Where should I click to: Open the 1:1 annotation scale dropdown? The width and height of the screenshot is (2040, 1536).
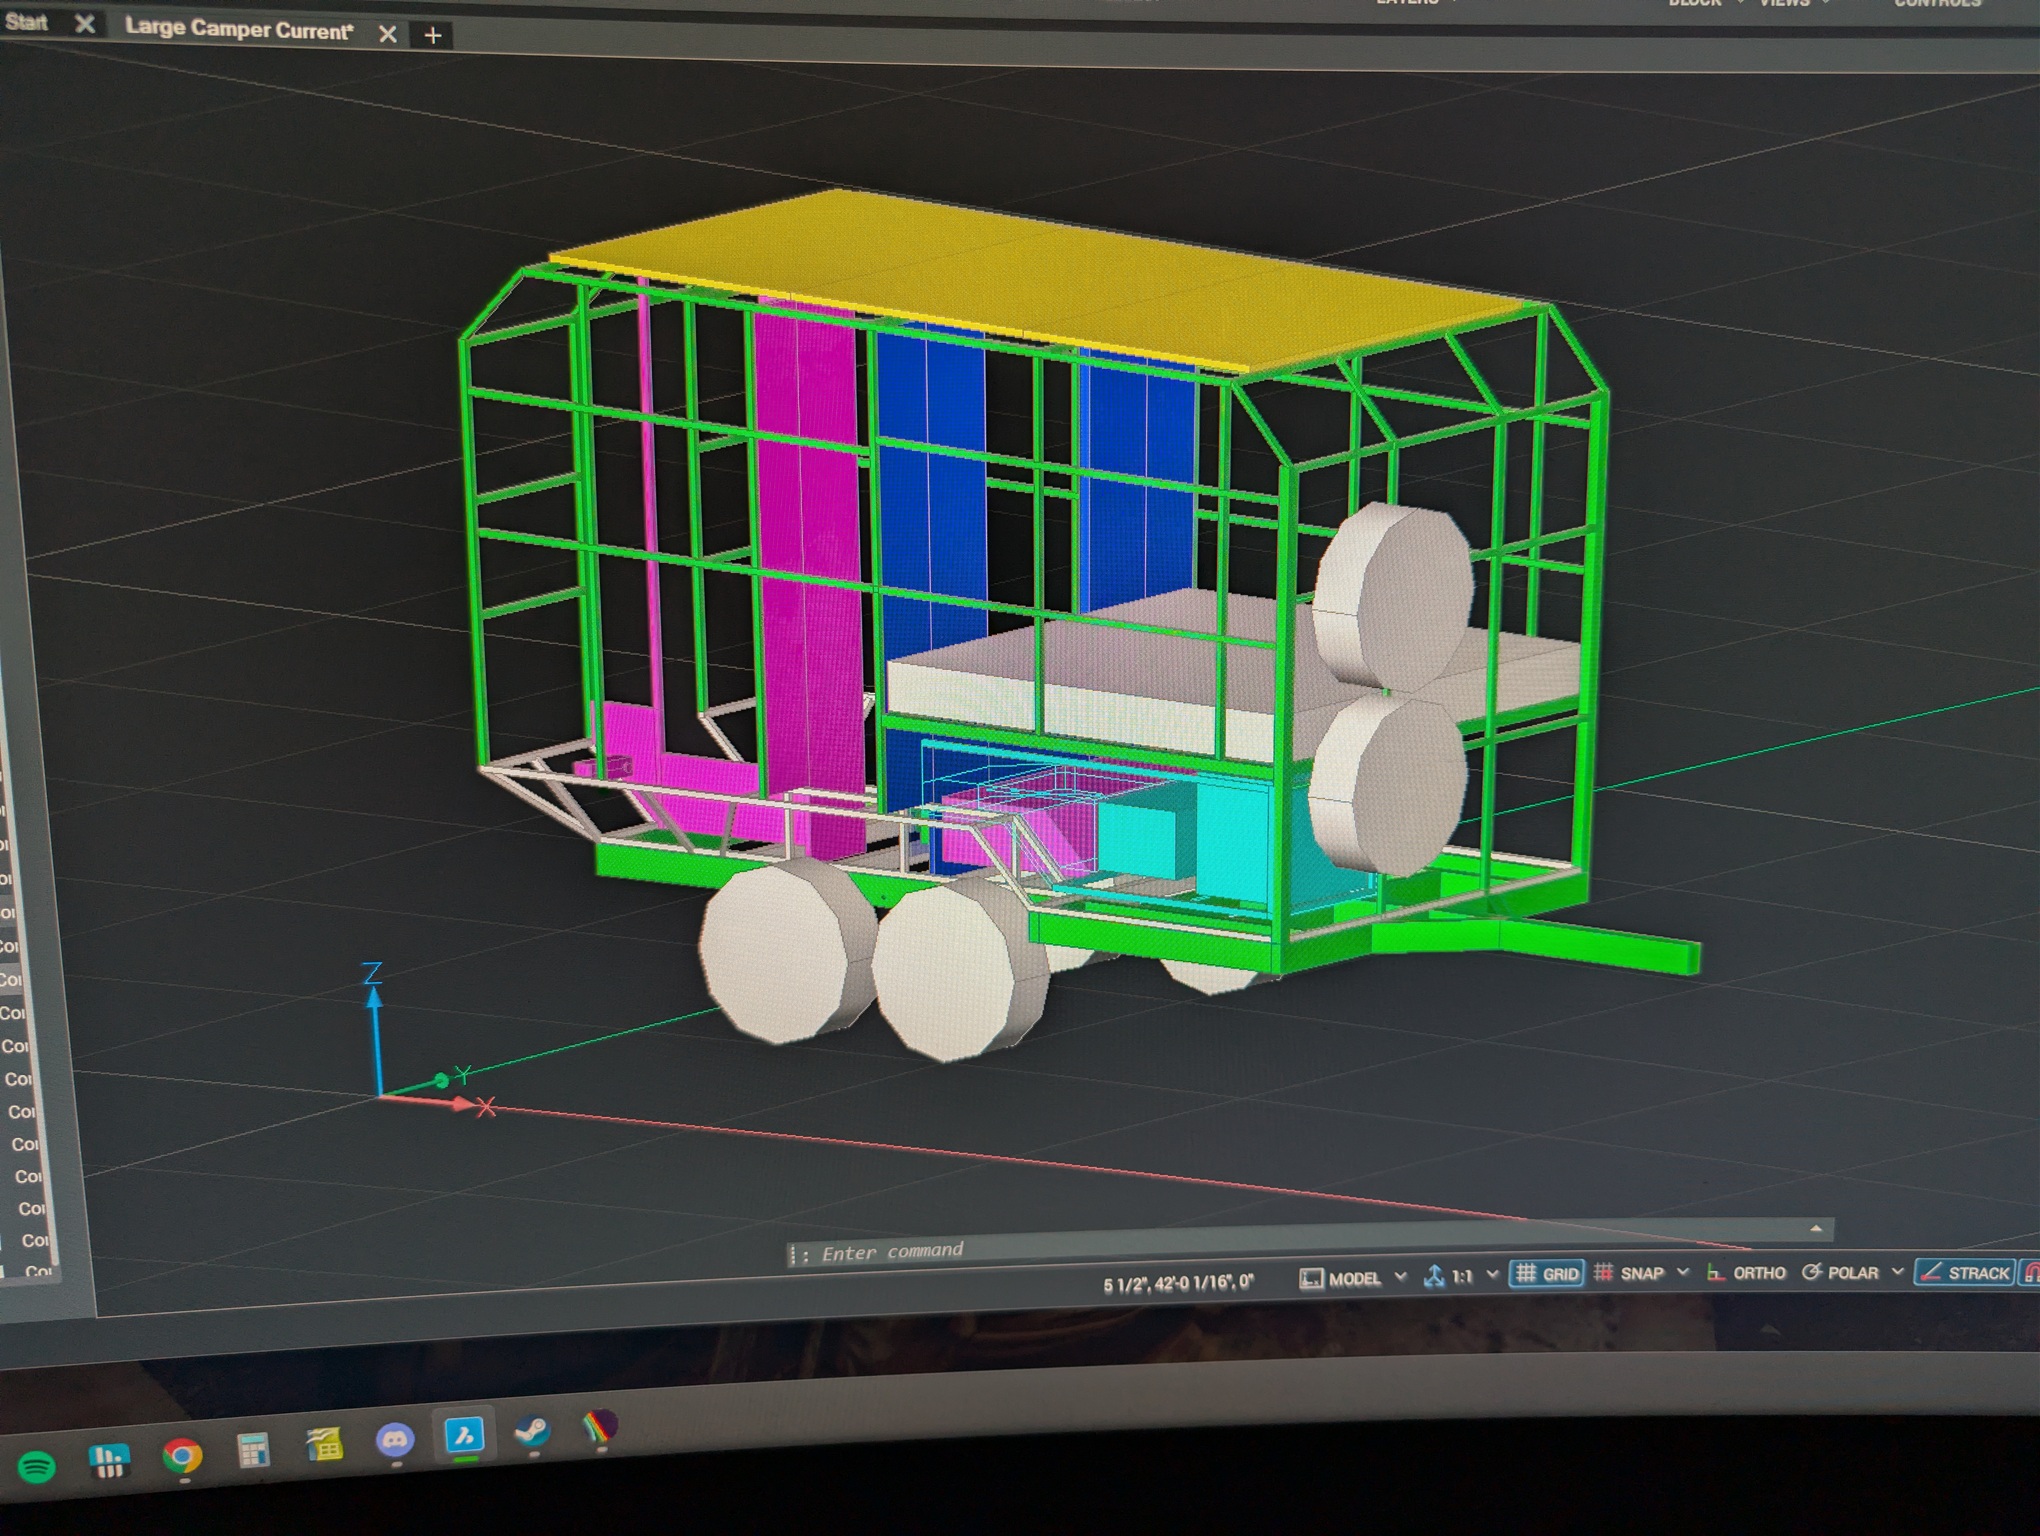[1493, 1275]
